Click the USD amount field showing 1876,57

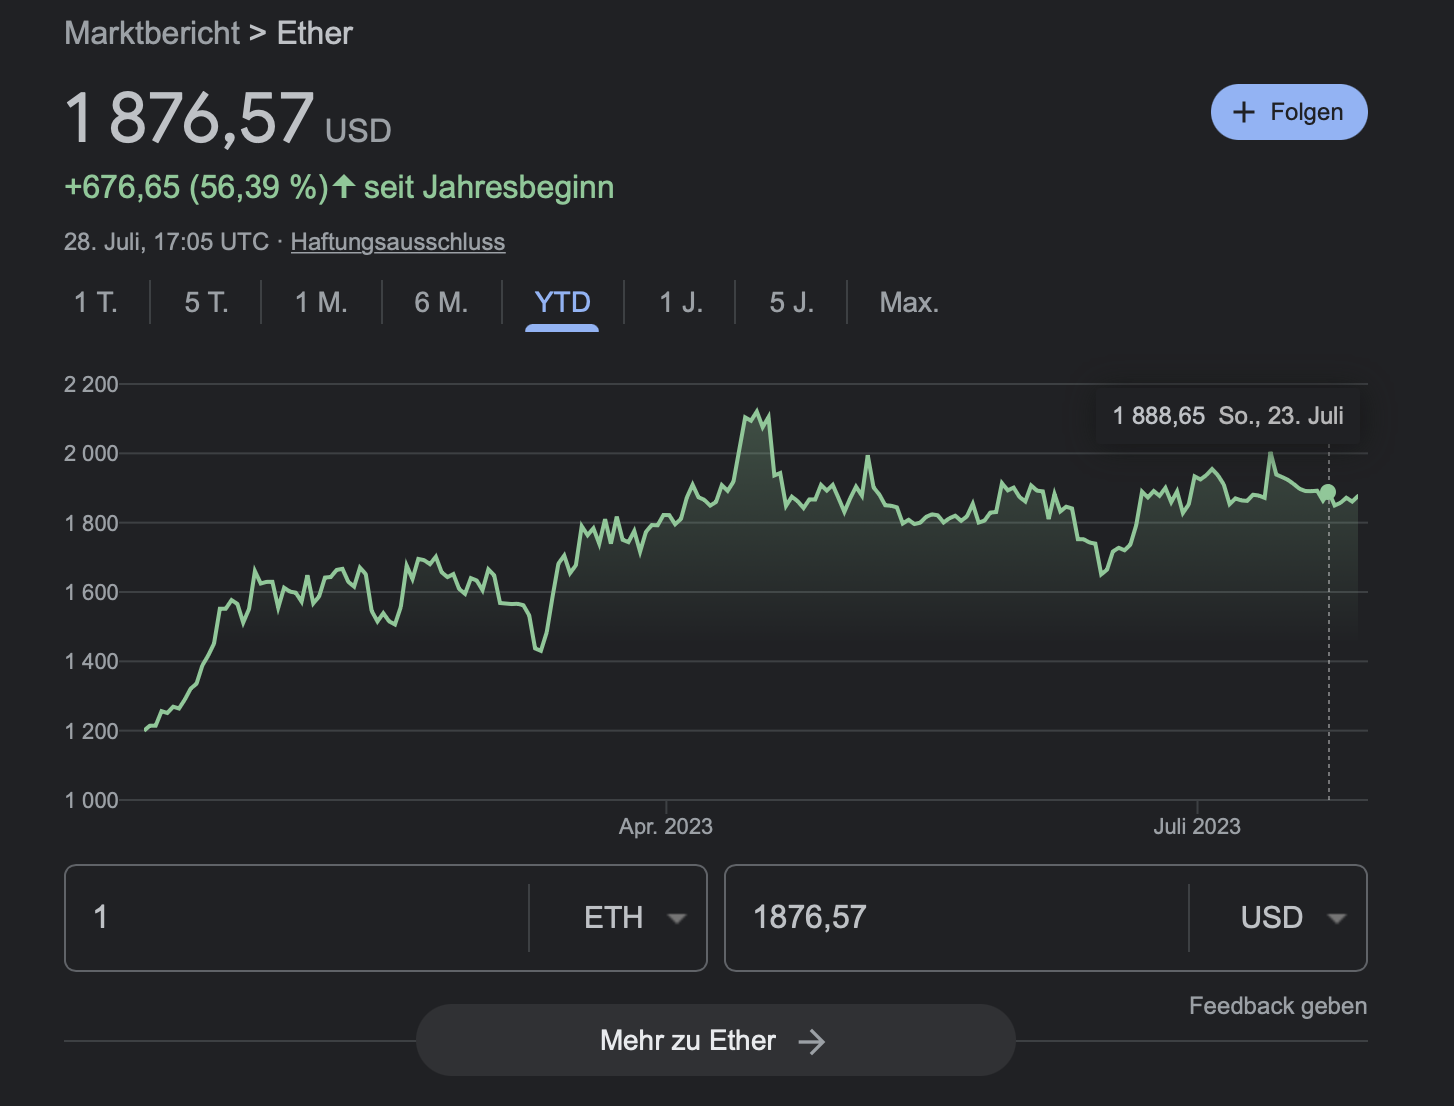[x=957, y=918]
